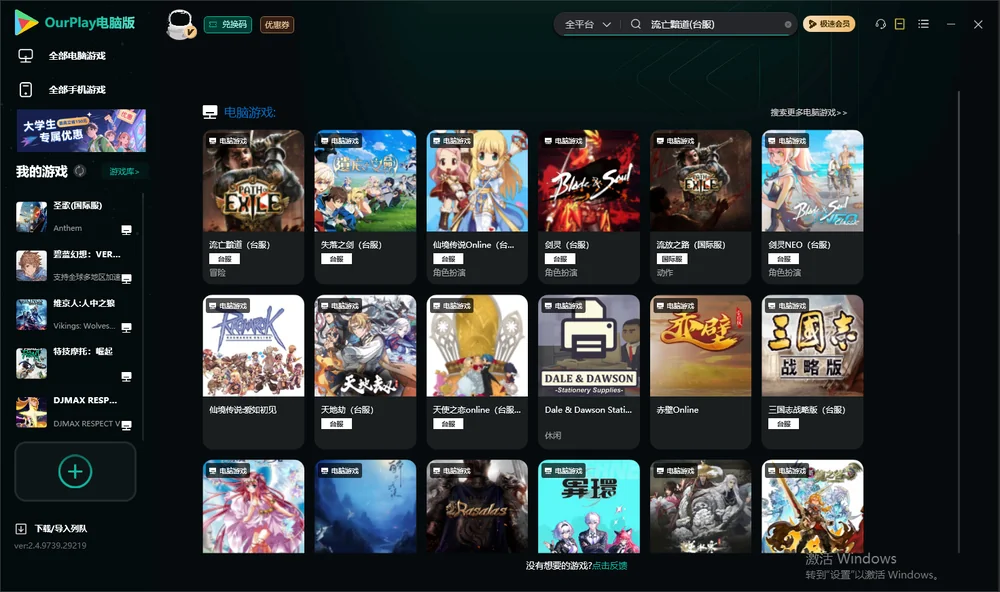The height and width of the screenshot is (592, 1000).
Task: Open the 天地劫 (台服) game card
Action: [x=365, y=372]
